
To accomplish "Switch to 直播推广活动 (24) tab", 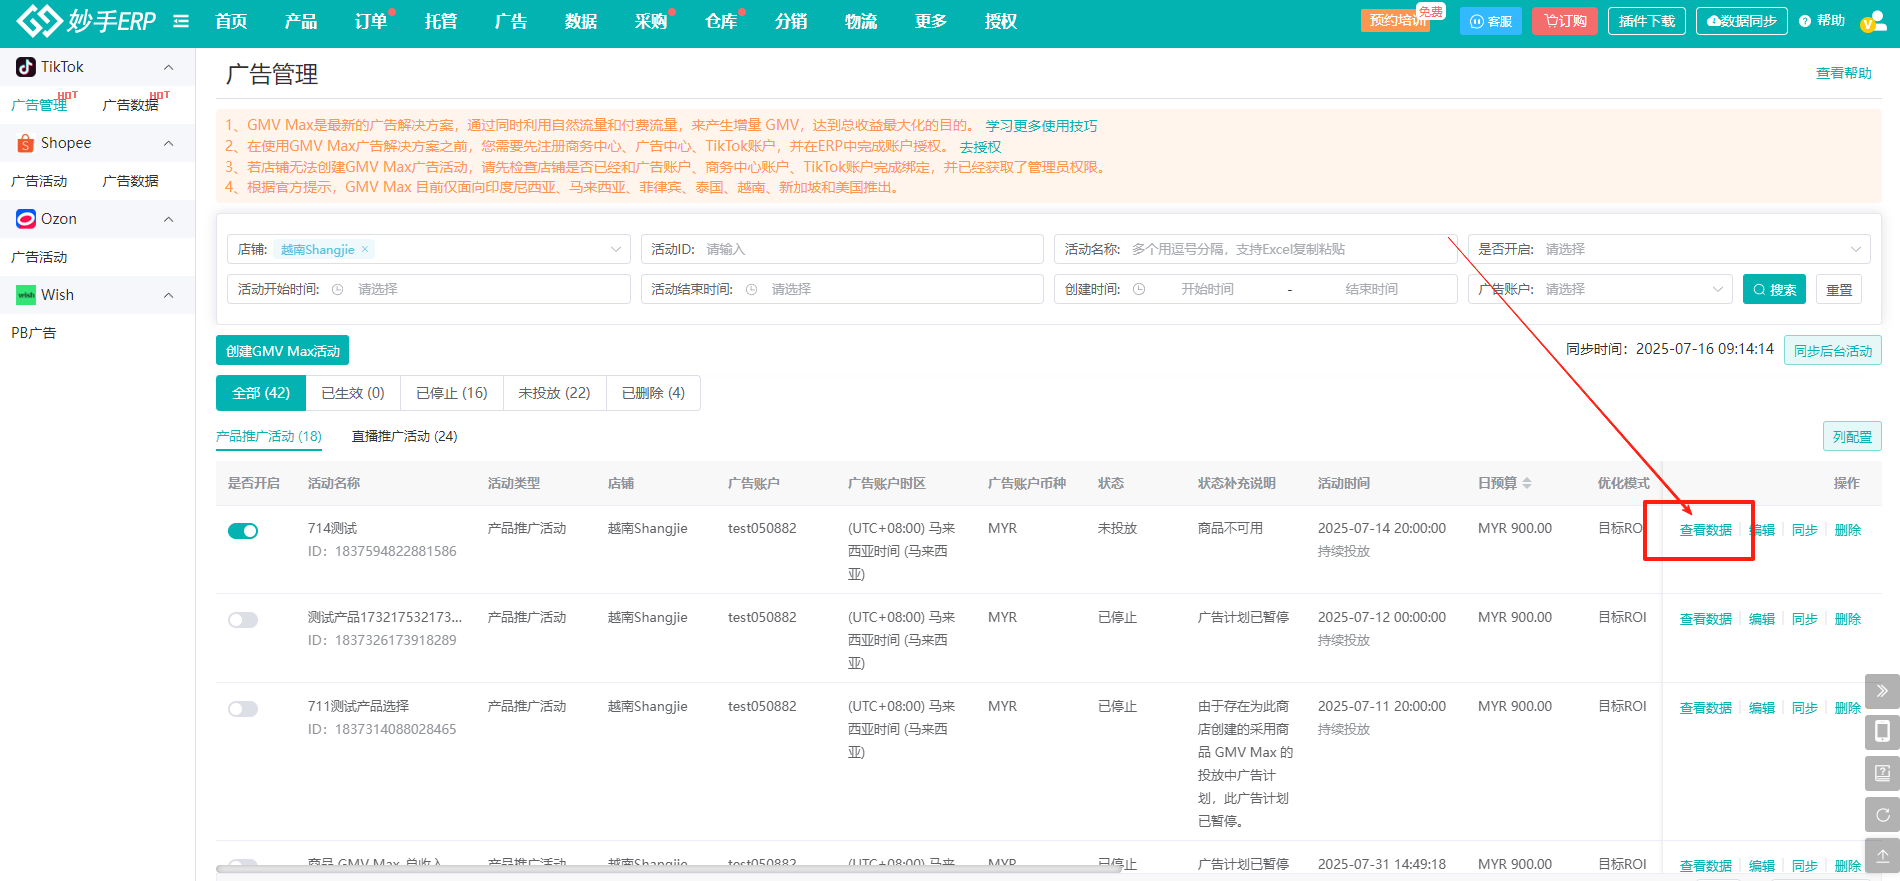I will click(404, 436).
